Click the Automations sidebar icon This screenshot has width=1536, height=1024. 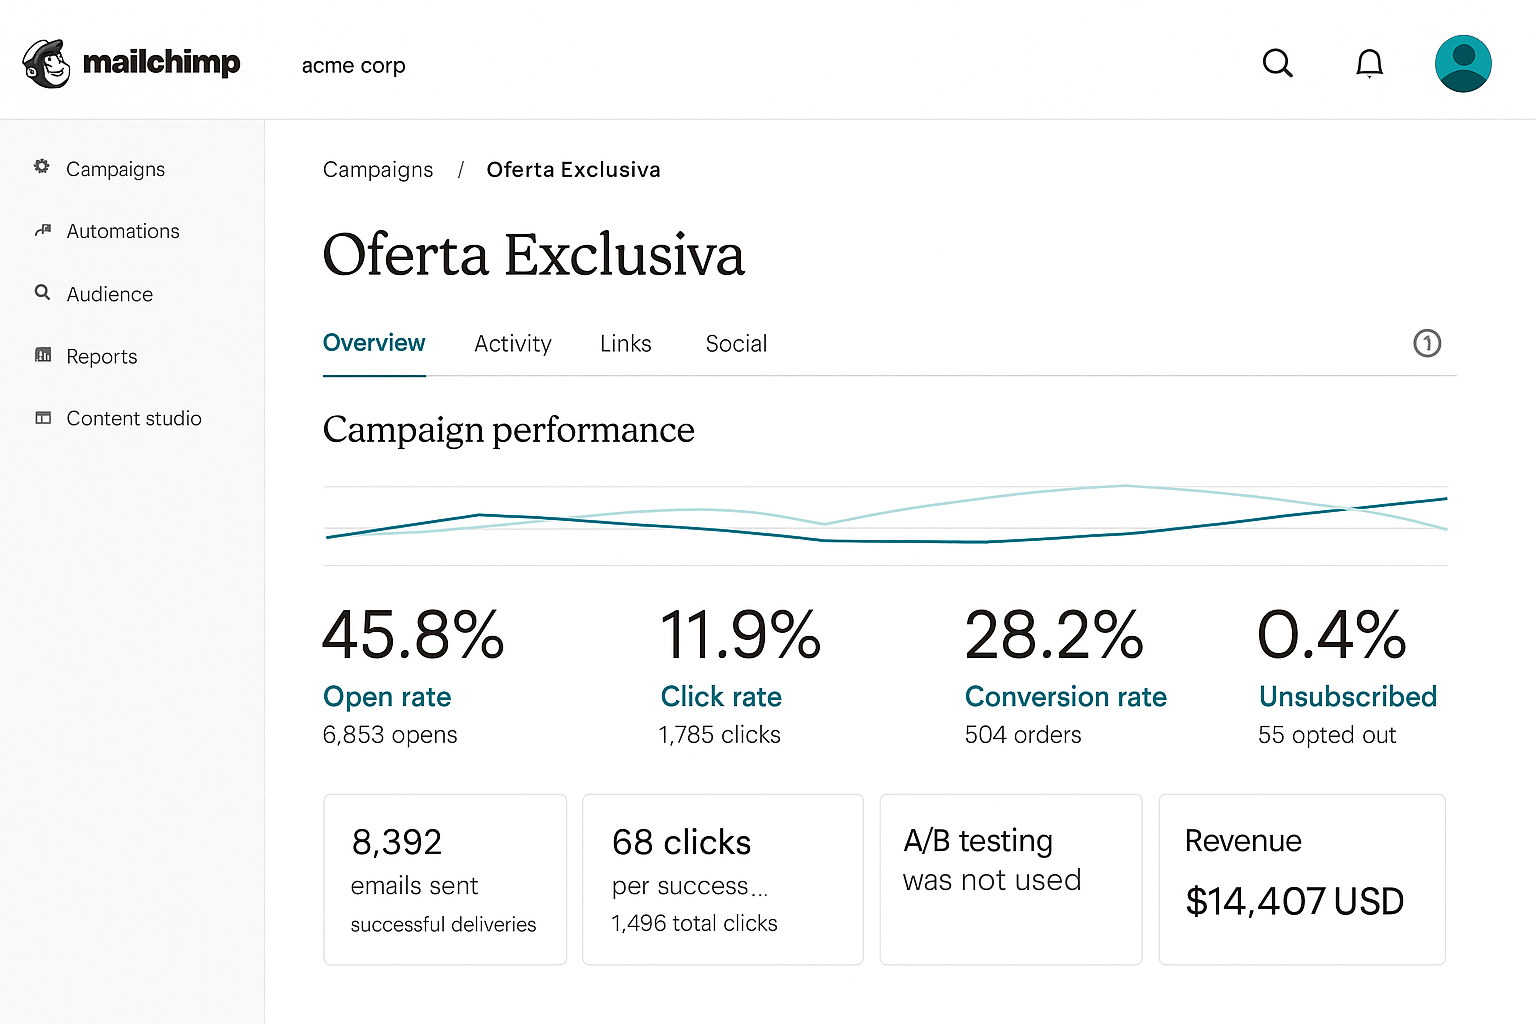pos(42,230)
